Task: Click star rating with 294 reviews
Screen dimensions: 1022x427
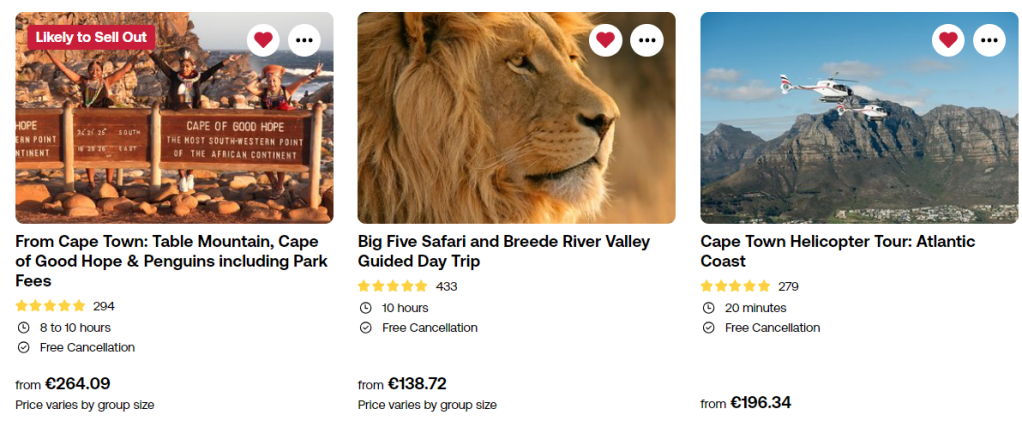Action: (51, 306)
